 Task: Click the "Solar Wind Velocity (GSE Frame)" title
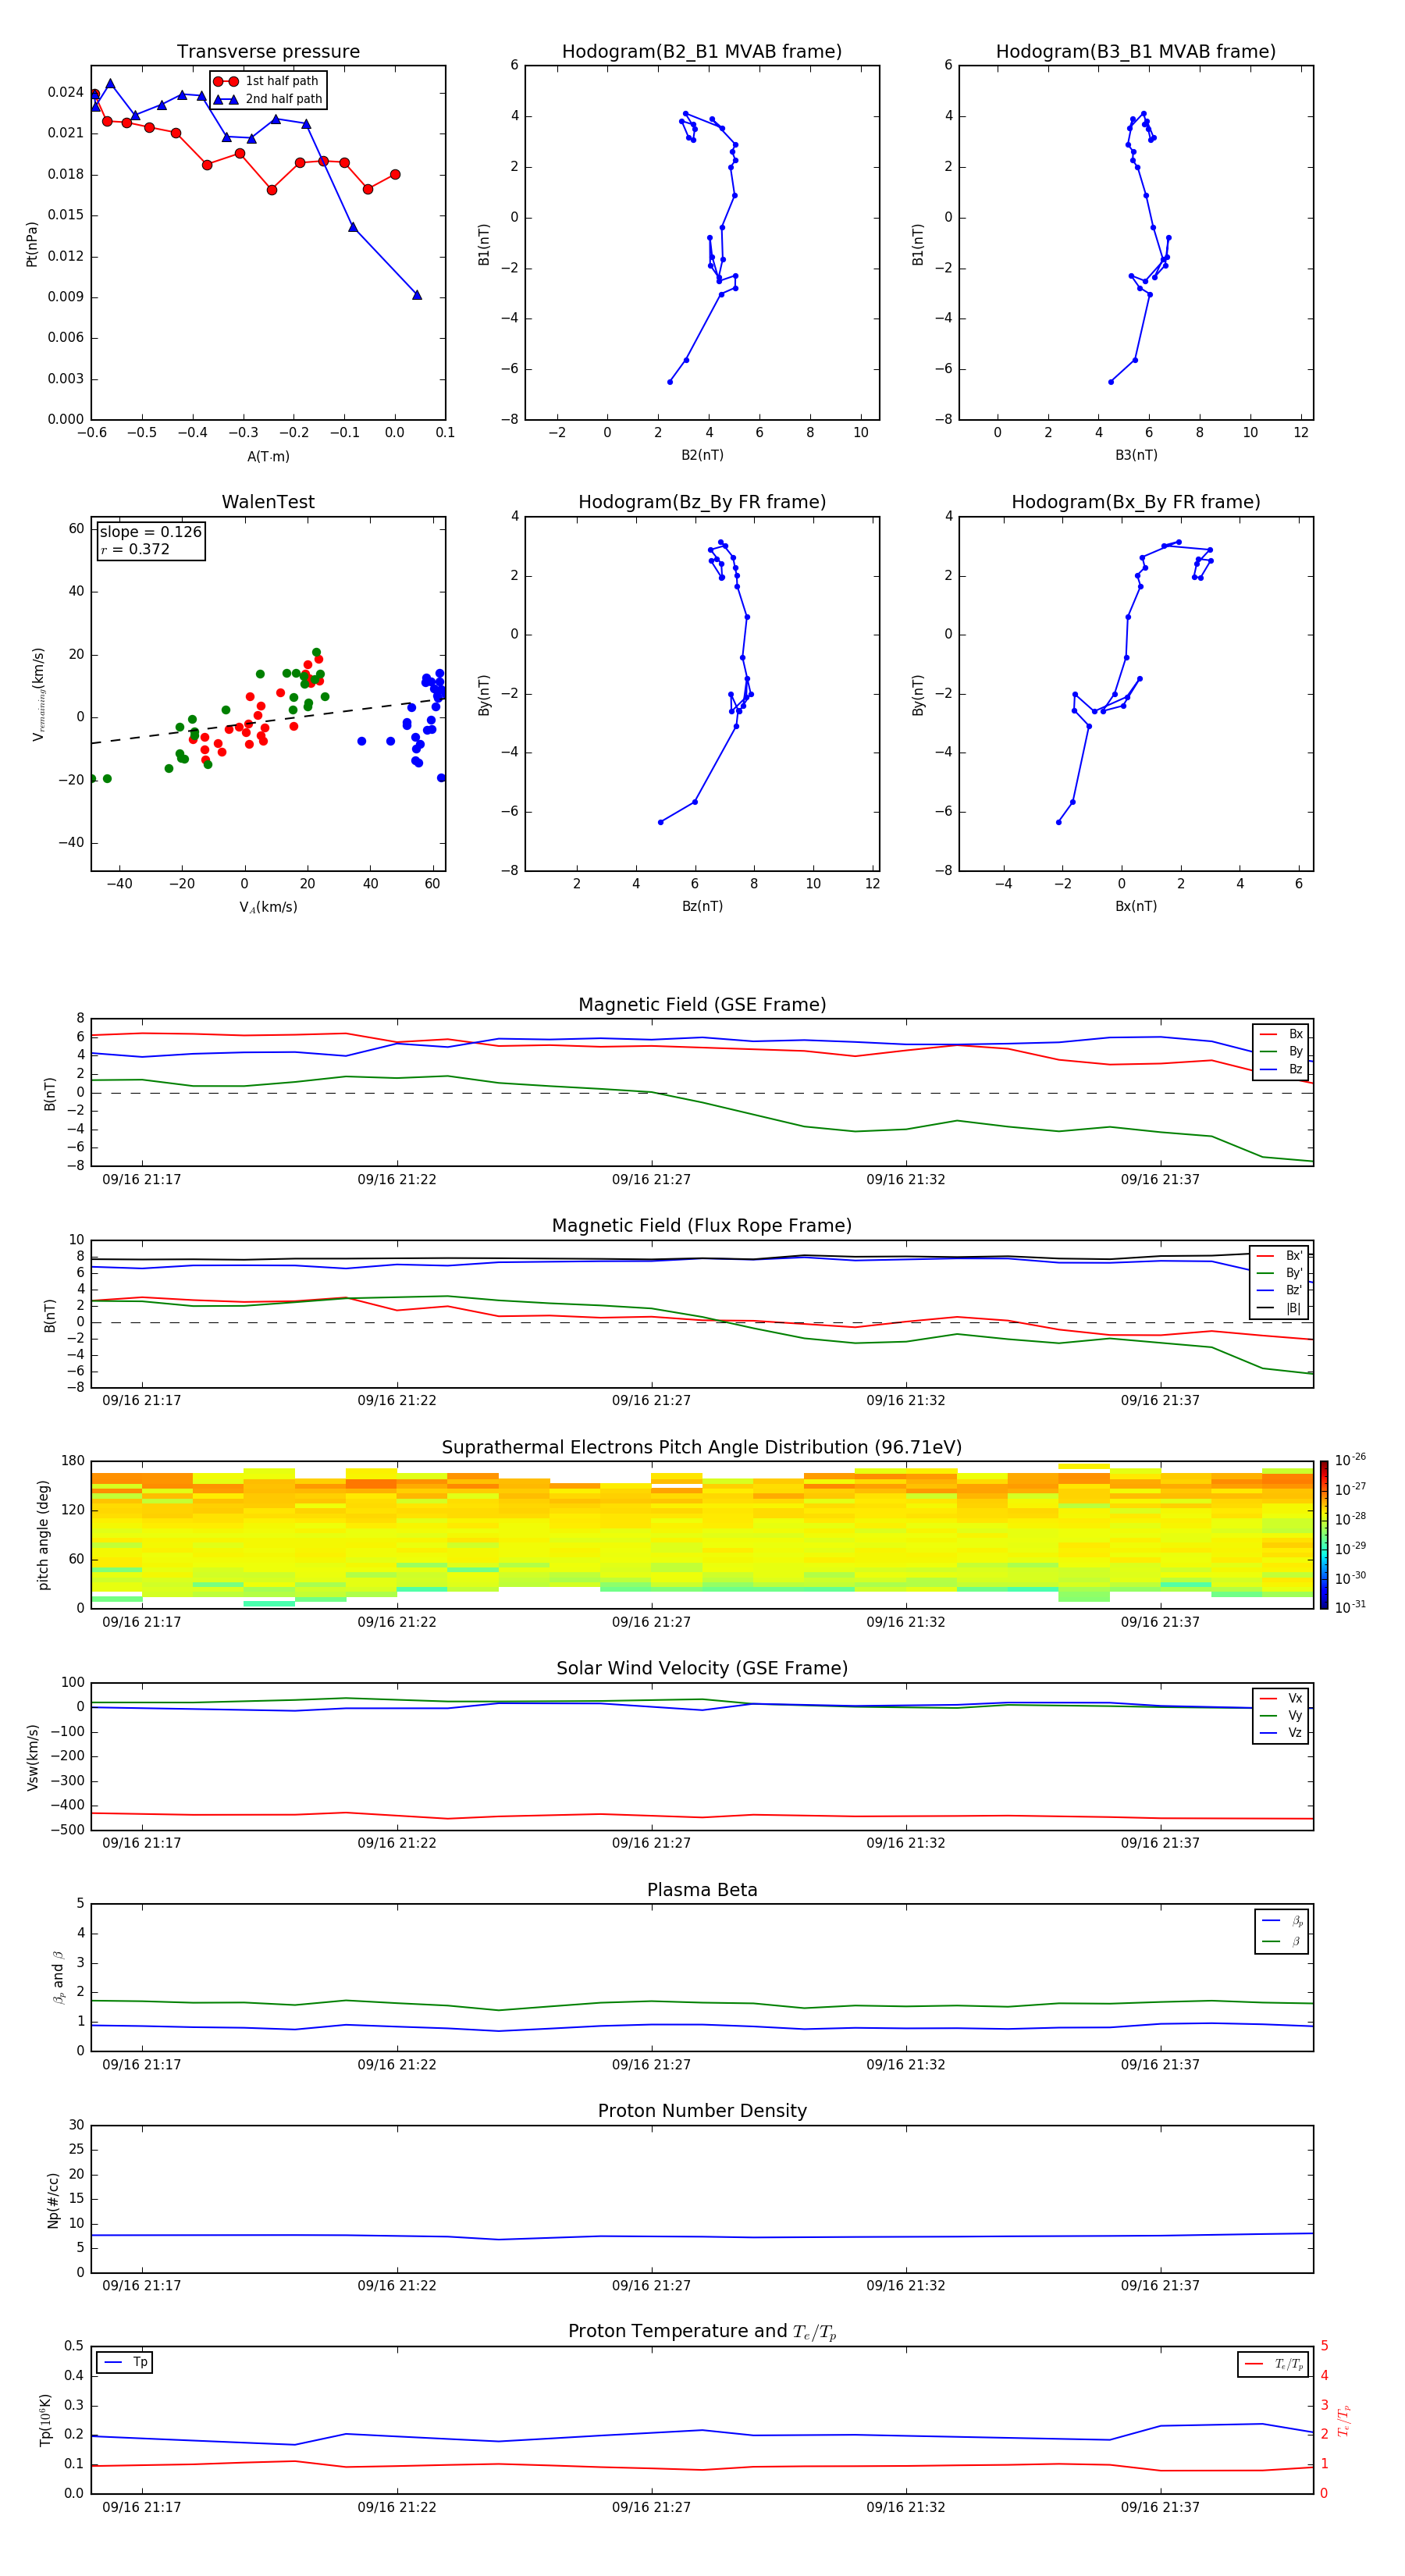tap(702, 1668)
